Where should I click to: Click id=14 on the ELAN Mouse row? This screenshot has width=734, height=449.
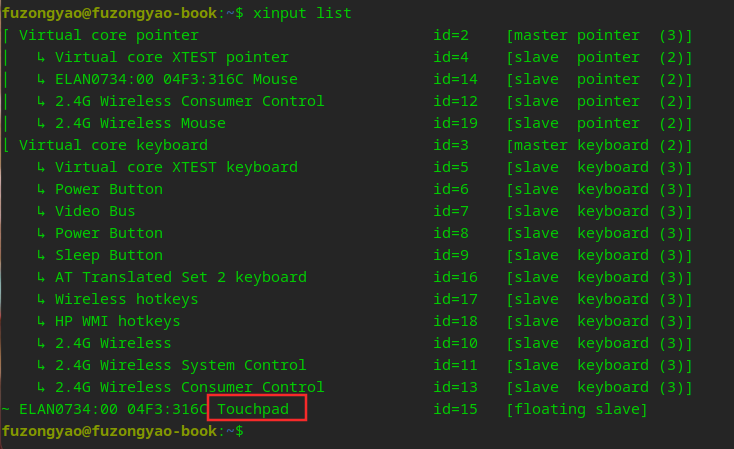(x=455, y=79)
